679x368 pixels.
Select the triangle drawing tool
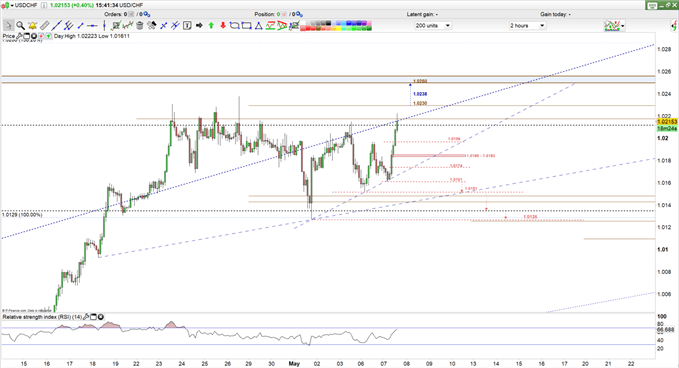(x=259, y=26)
